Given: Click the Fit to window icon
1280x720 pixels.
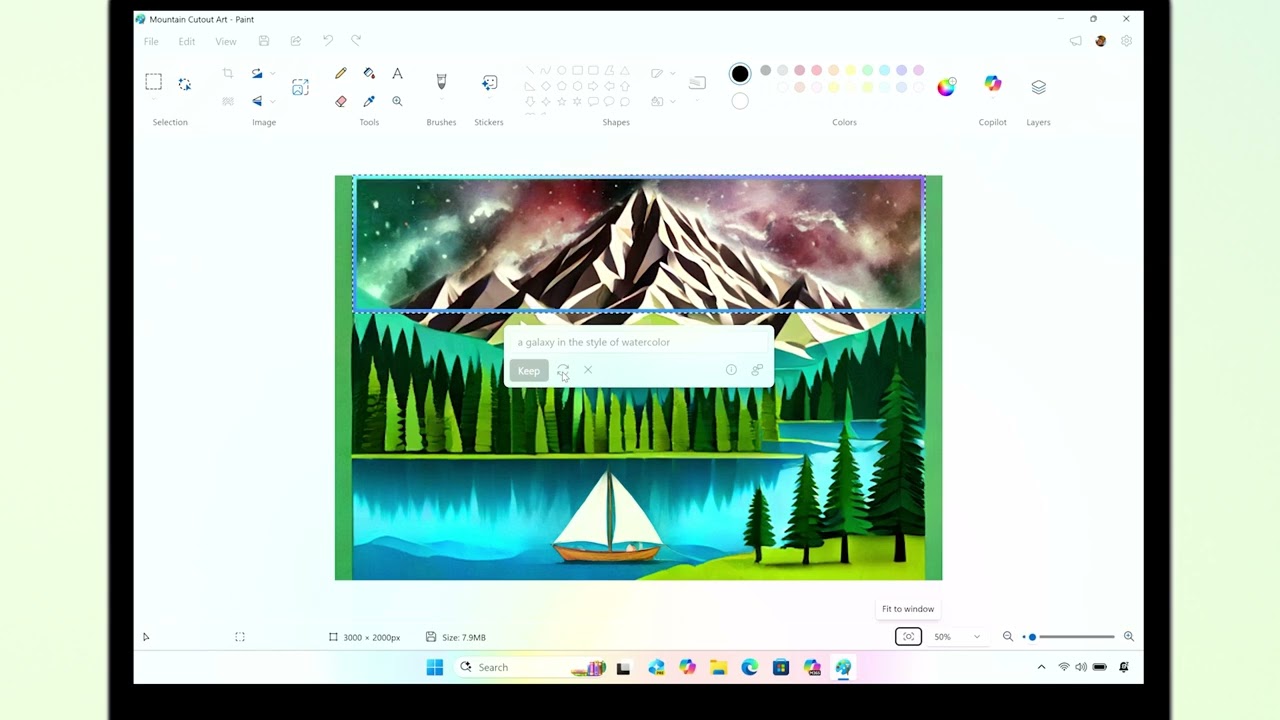Looking at the screenshot, I should 908,637.
